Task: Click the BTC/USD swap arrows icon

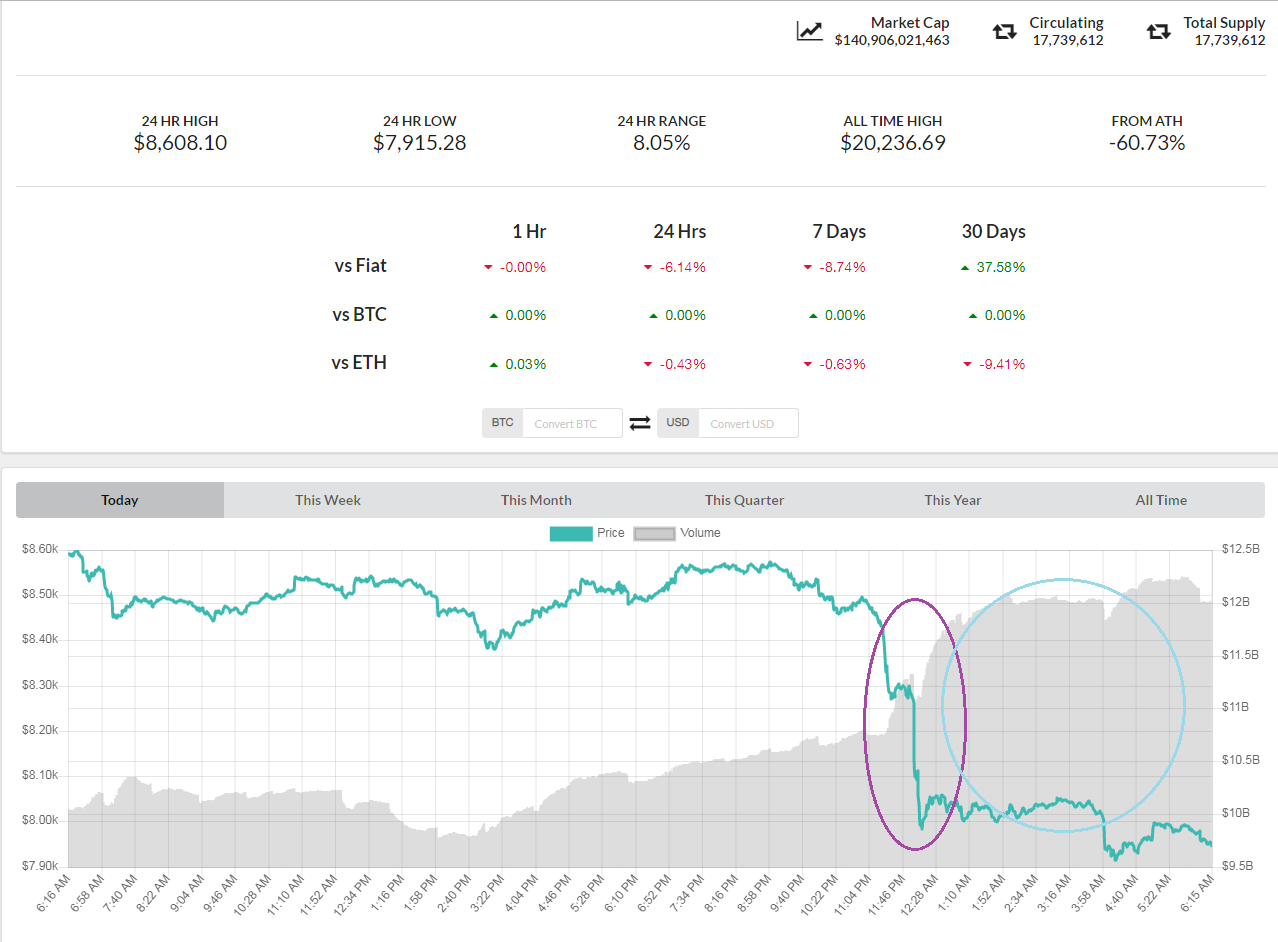Action: click(x=640, y=424)
